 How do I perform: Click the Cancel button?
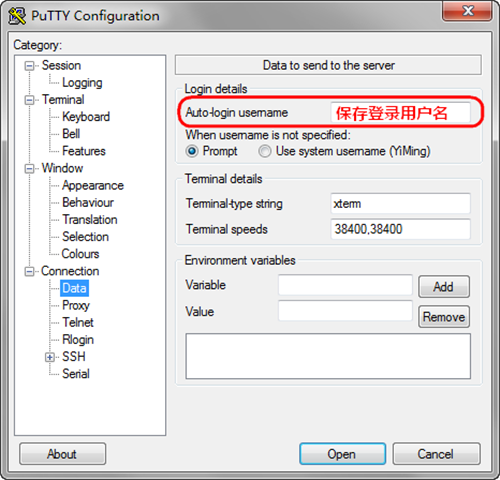coord(437,454)
